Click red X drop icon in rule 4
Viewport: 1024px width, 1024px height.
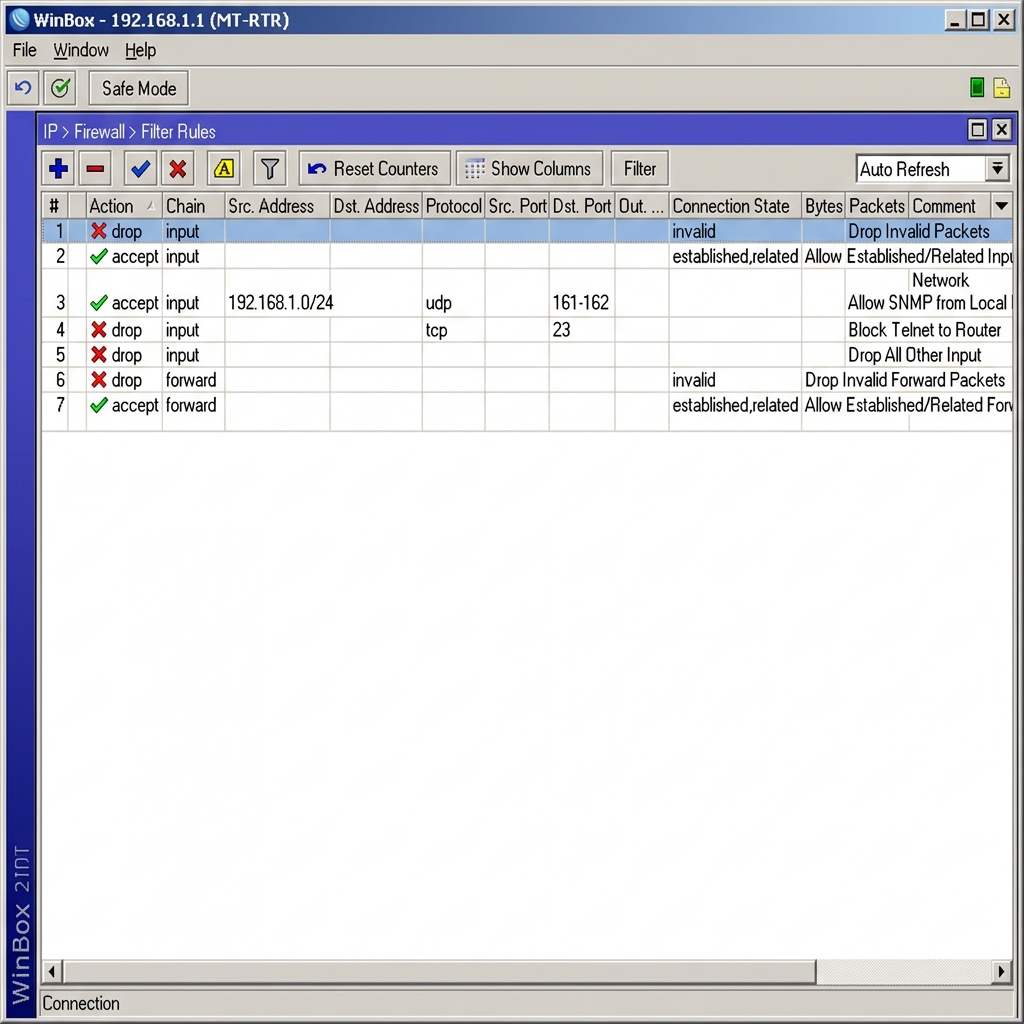[x=99, y=330]
